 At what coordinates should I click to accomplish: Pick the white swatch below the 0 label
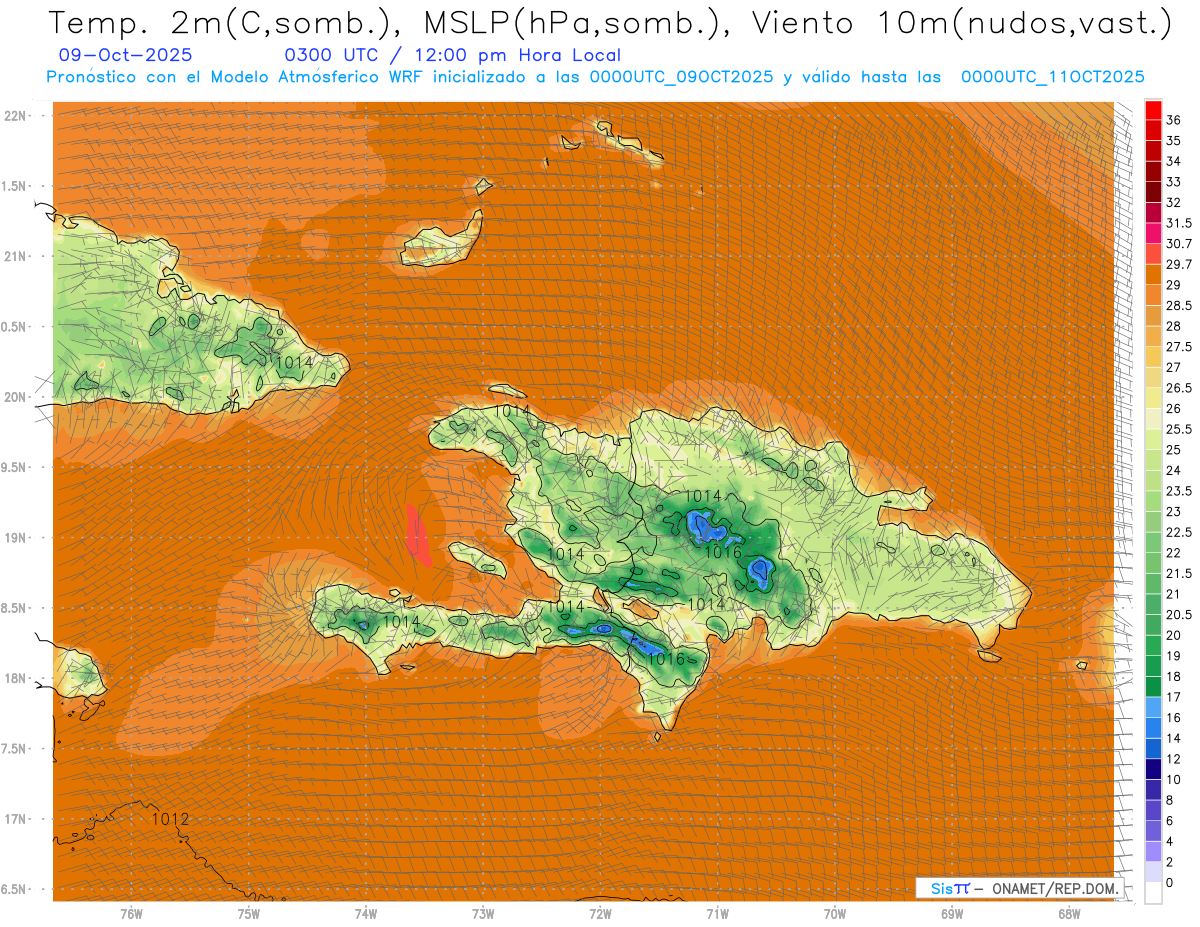[1153, 893]
